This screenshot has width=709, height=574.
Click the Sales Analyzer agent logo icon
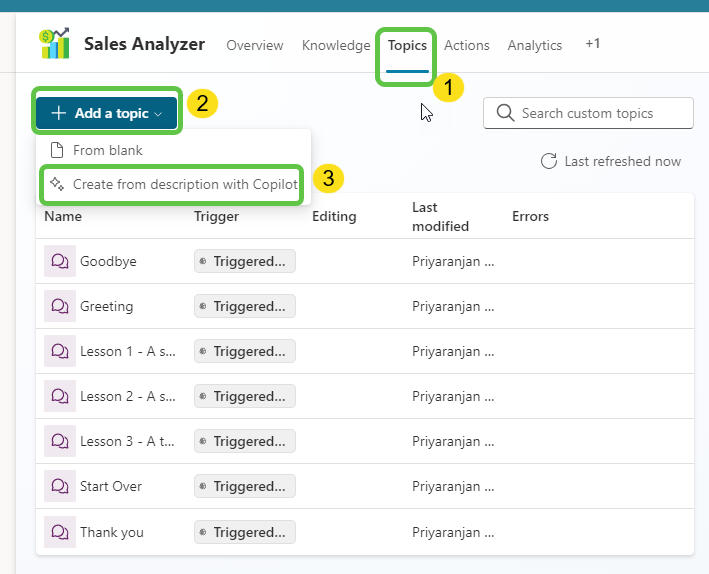click(x=54, y=44)
